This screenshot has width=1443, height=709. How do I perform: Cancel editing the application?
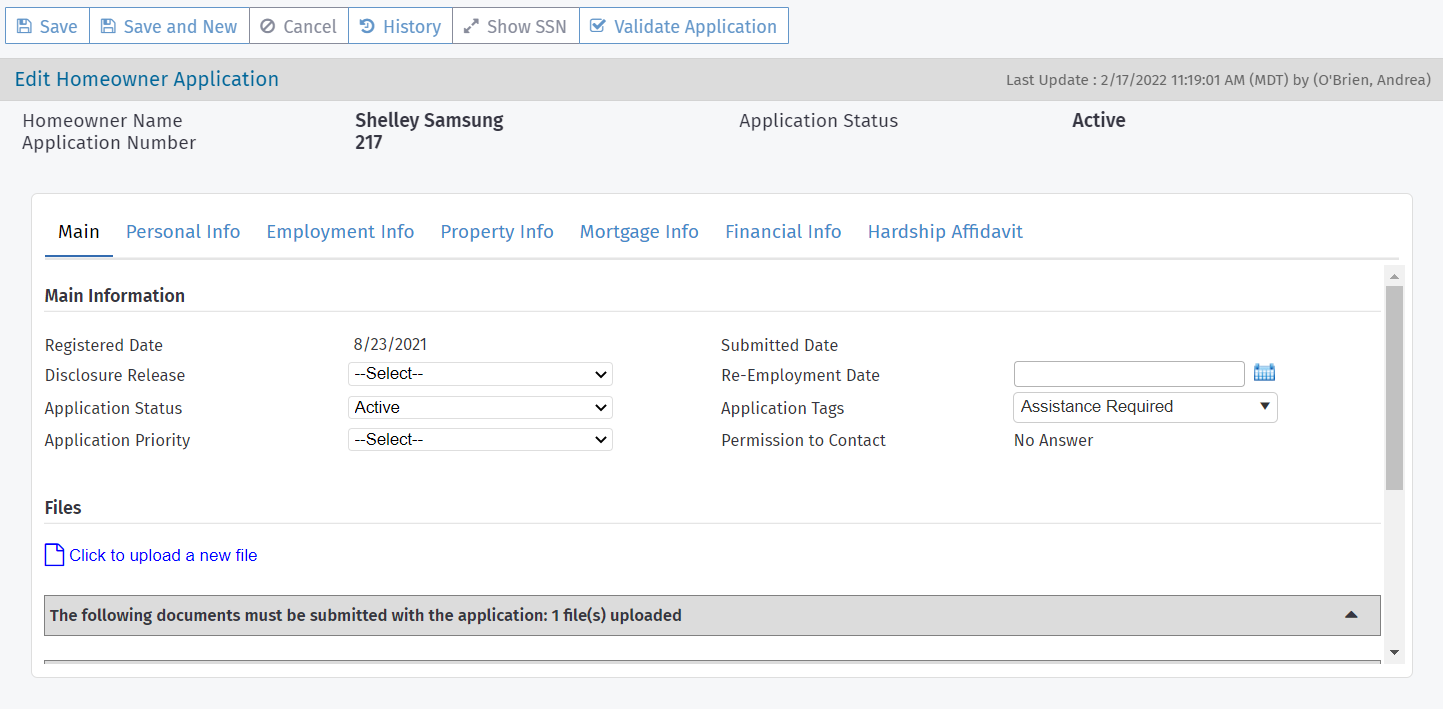click(x=298, y=26)
